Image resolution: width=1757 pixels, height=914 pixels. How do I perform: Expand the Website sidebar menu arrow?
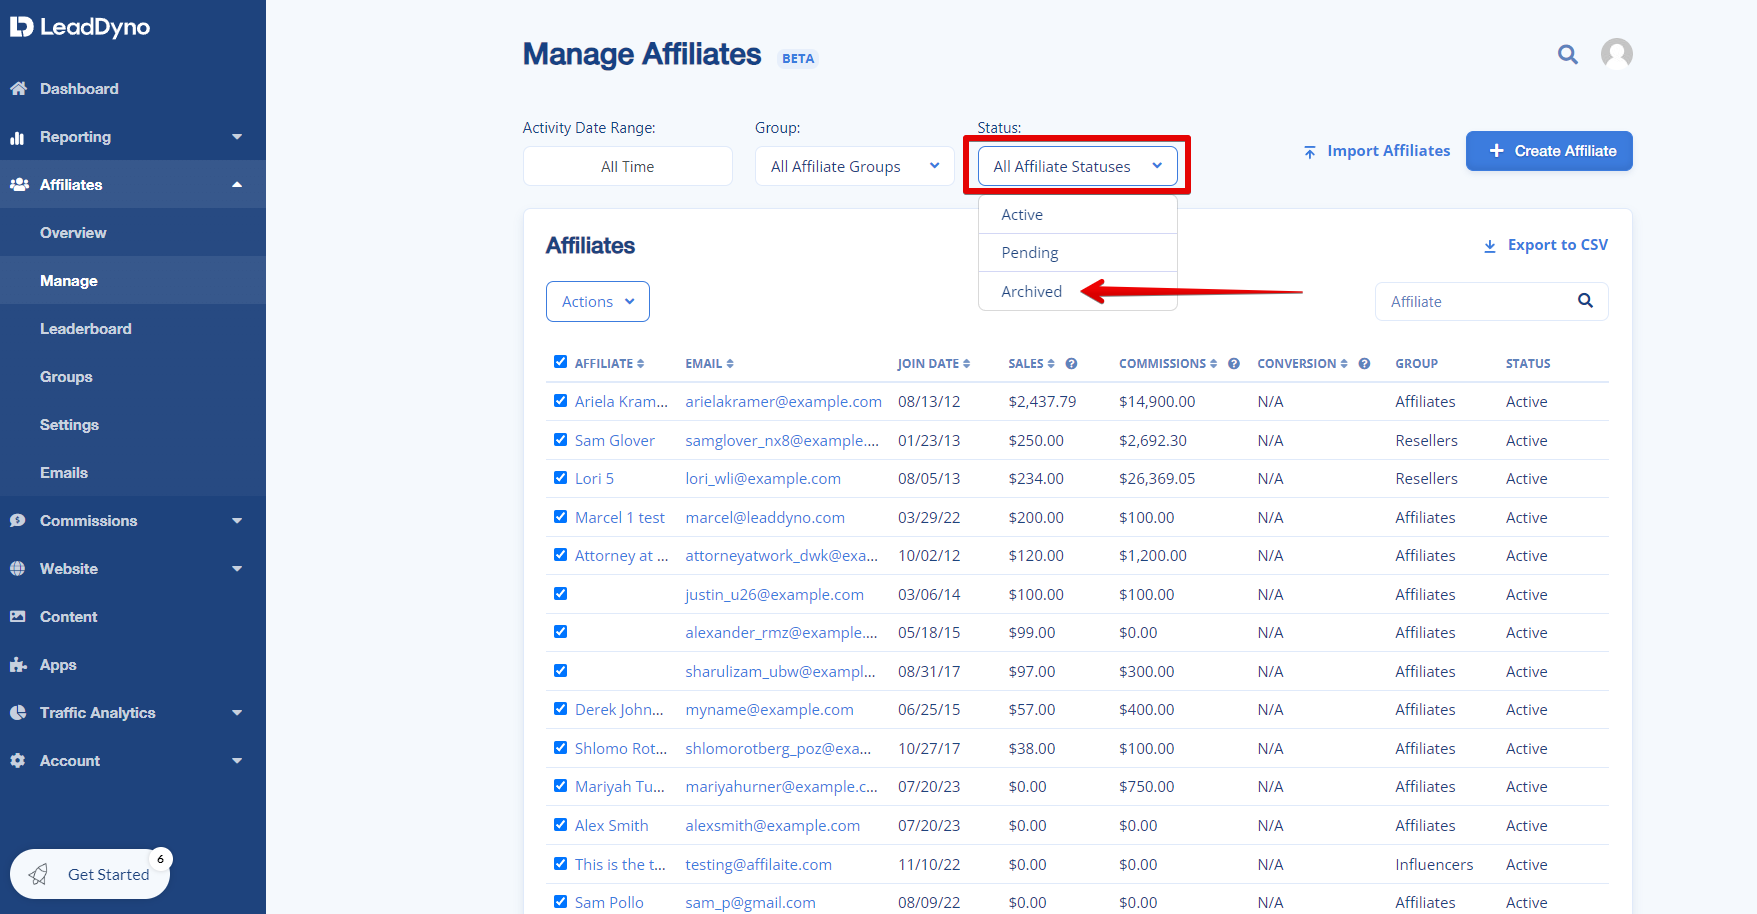coord(237,569)
